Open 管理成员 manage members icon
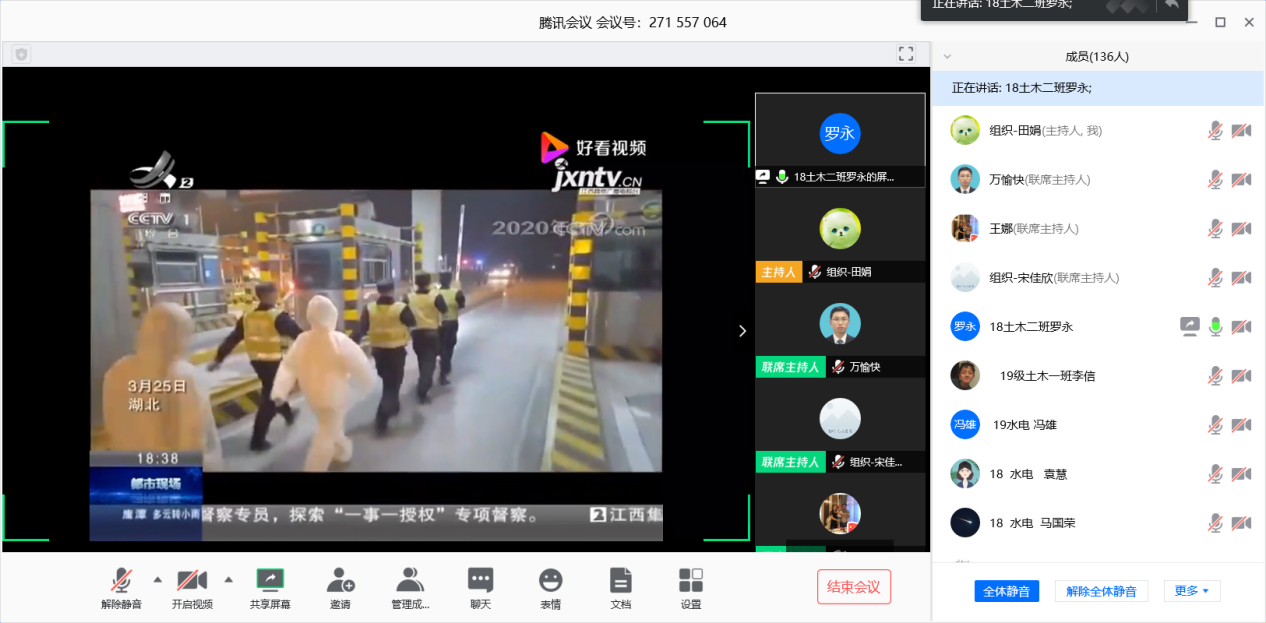The width and height of the screenshot is (1266, 623). click(410, 581)
